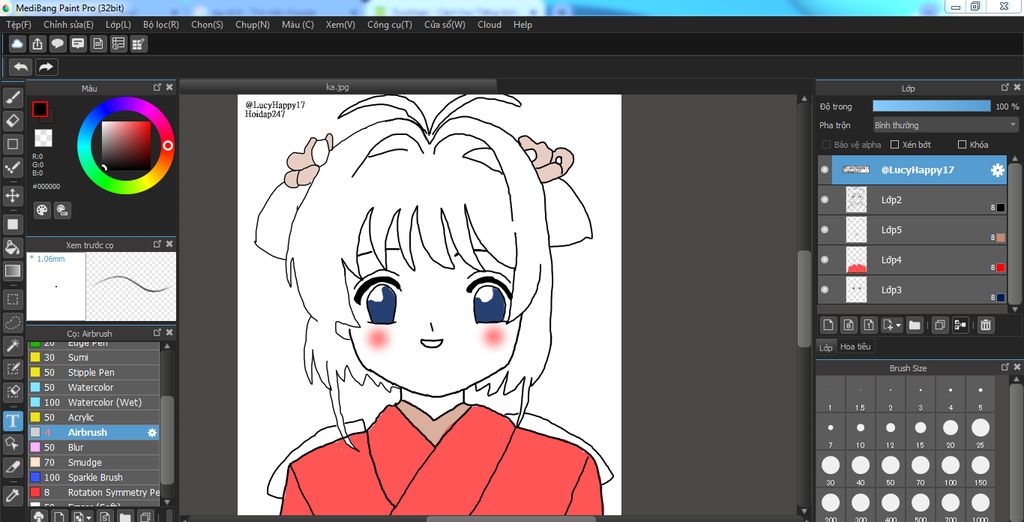The width and height of the screenshot is (1024, 522).
Task: Select the Eraser tool
Action: click(x=12, y=120)
